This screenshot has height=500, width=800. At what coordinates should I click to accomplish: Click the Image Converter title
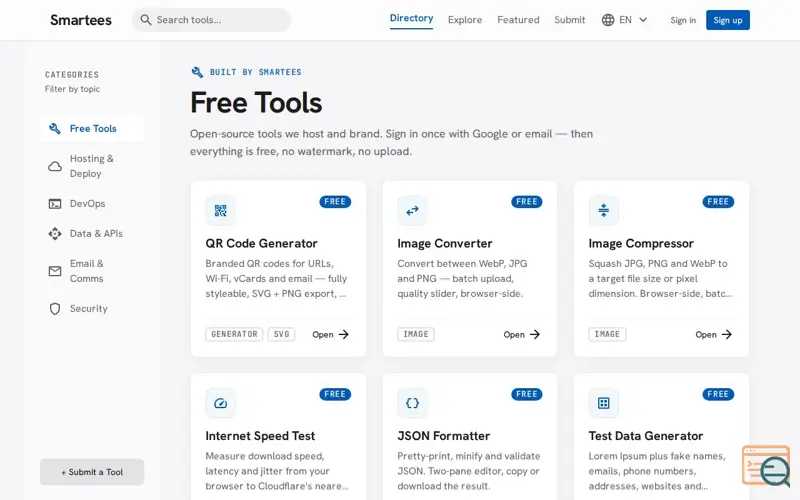point(445,243)
